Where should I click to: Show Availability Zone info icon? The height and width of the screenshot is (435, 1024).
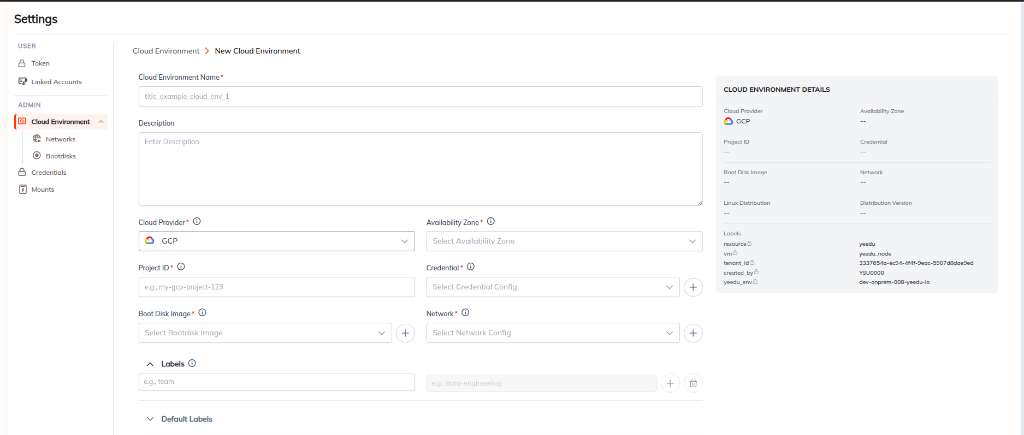[491, 221]
